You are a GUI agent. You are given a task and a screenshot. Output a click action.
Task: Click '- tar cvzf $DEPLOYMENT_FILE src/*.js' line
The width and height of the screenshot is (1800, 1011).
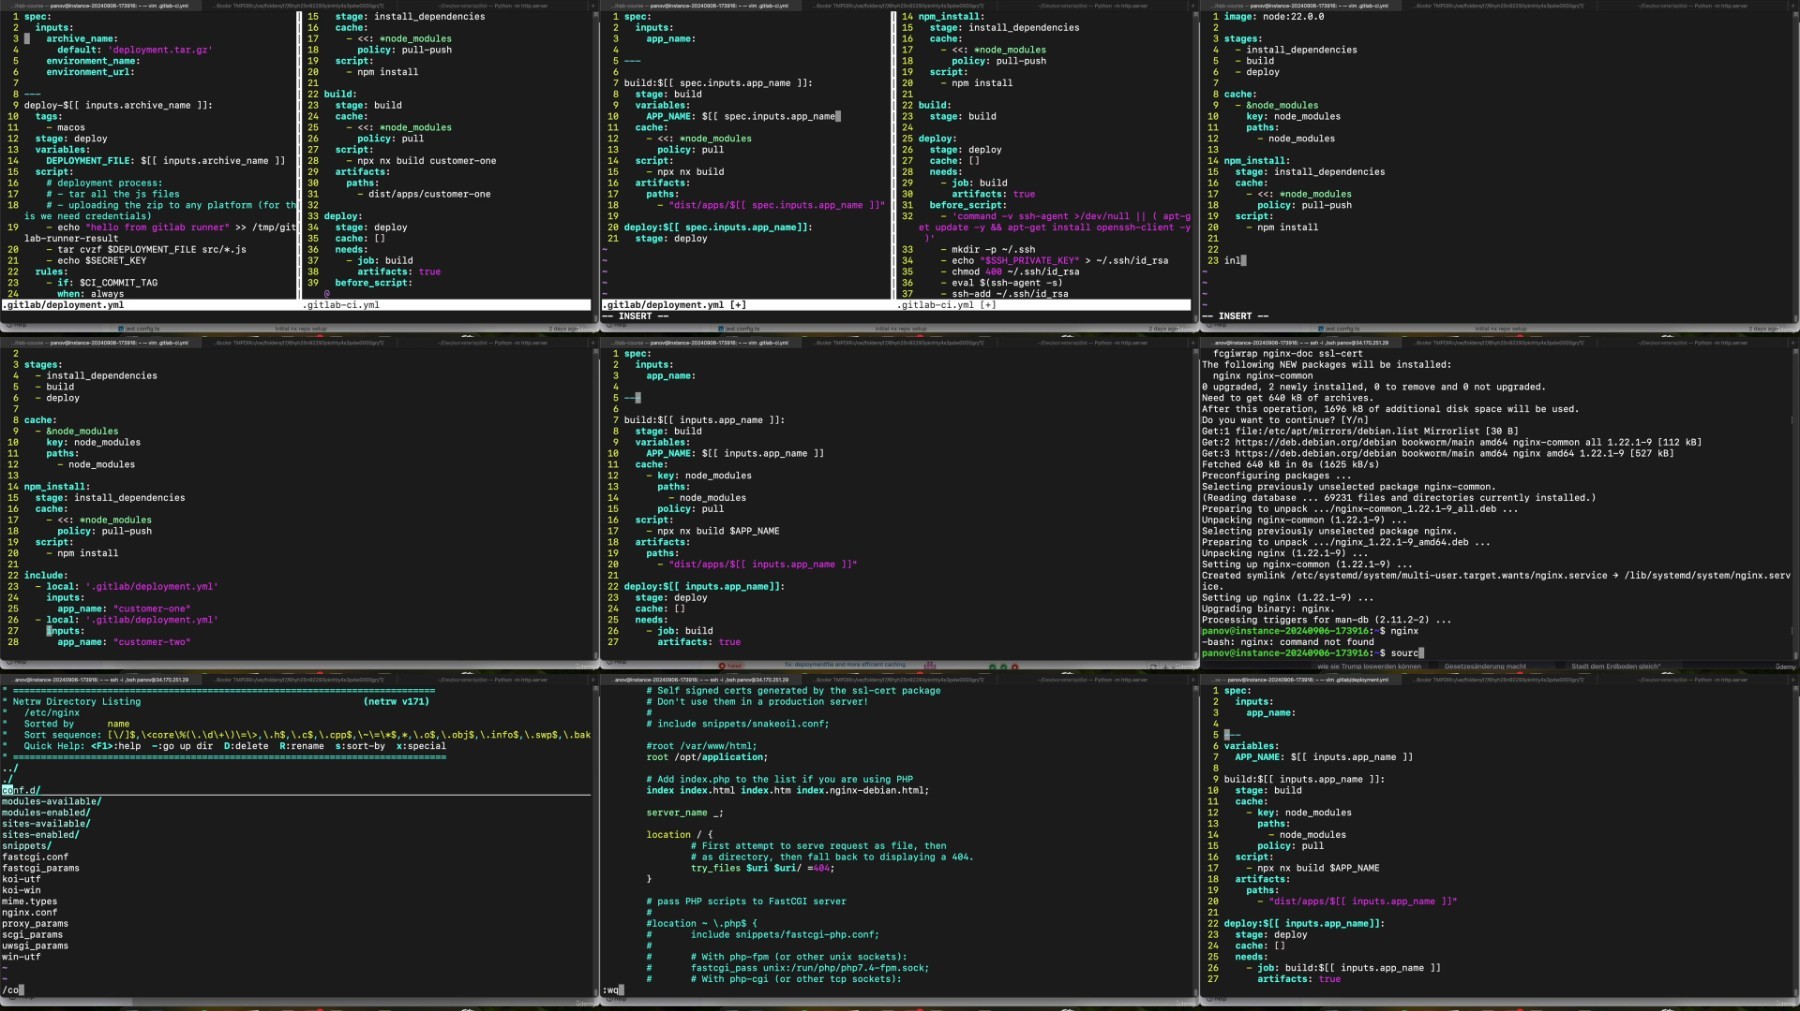[x=146, y=249]
